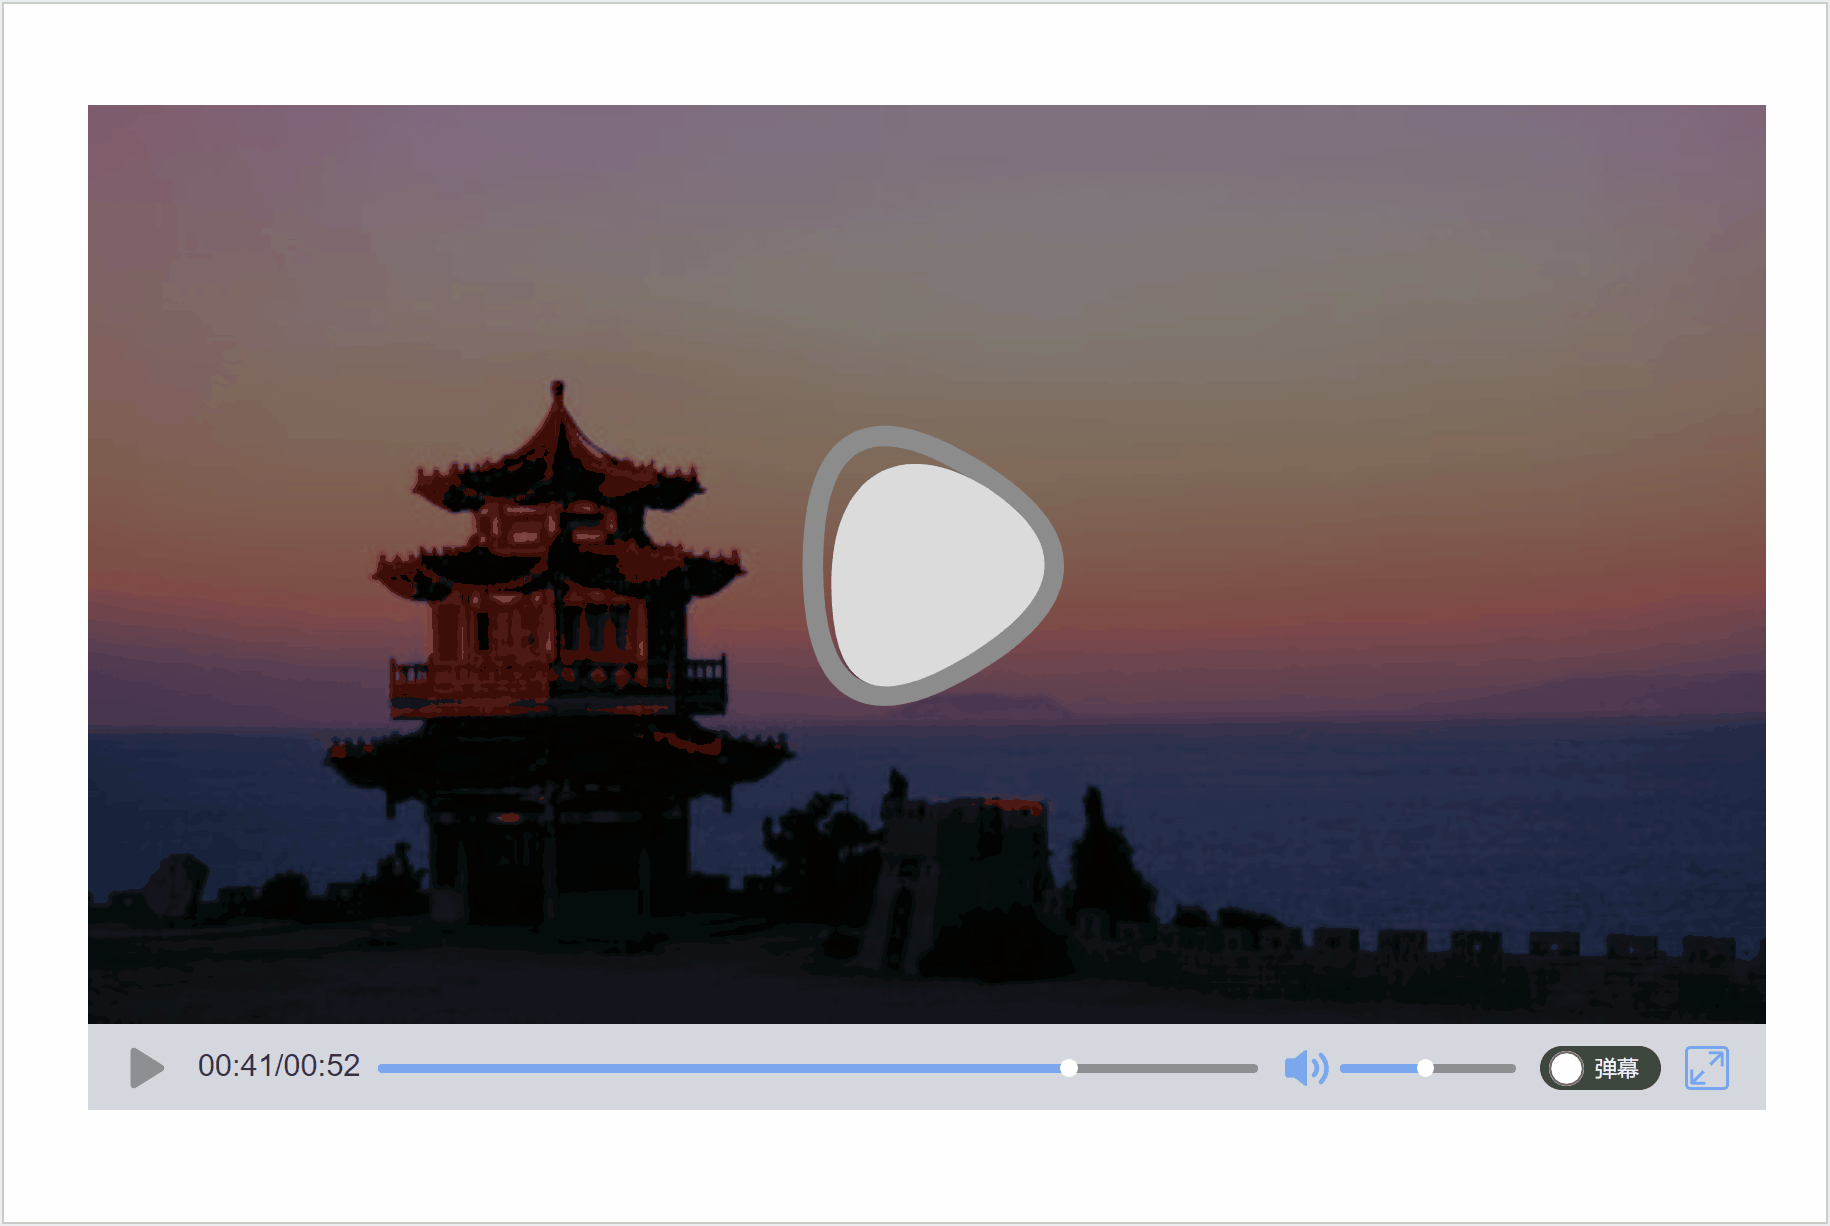Click the volume slider knob
This screenshot has height=1226, width=1830.
click(1425, 1068)
